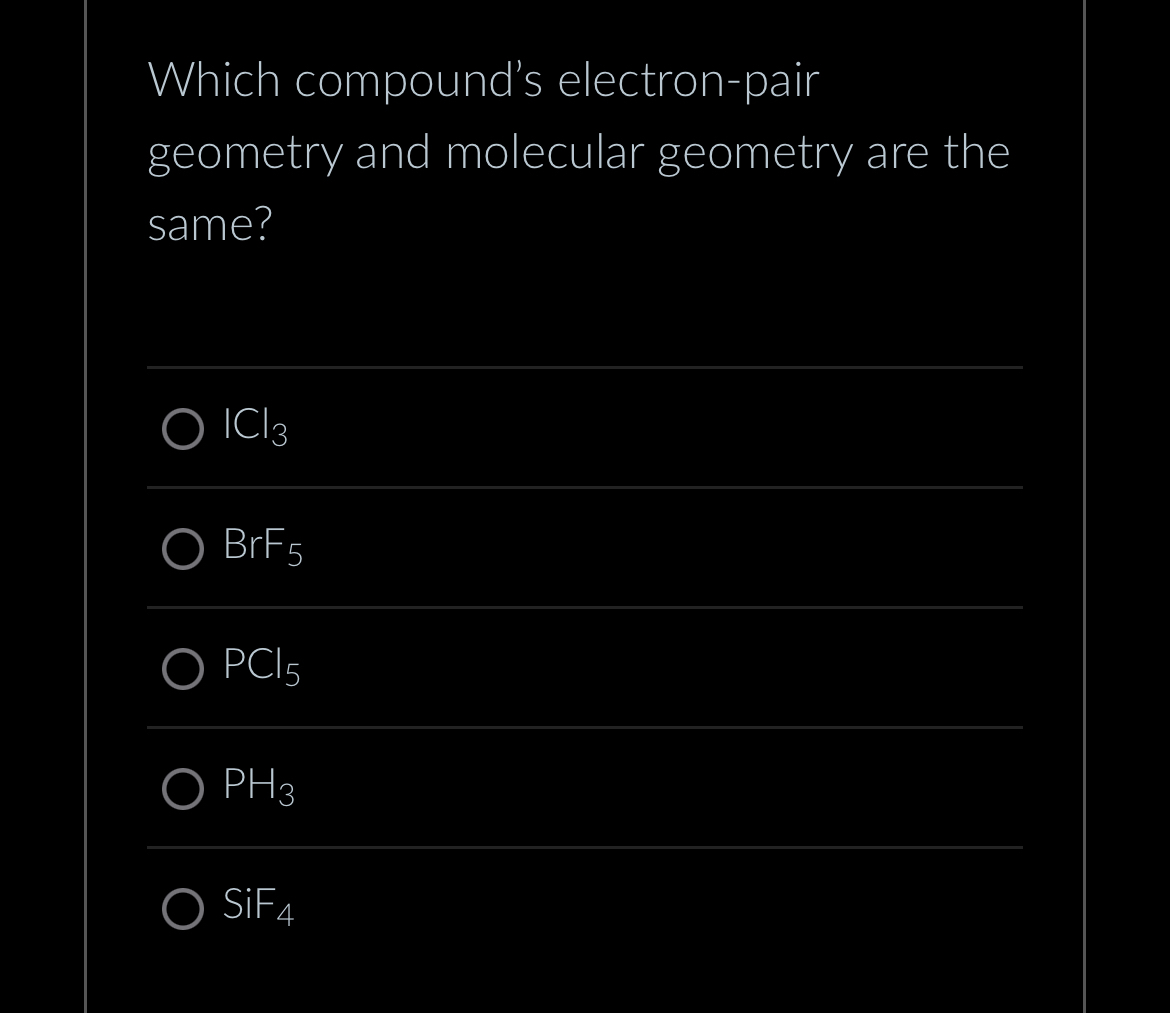Click the PH3 answer label
Screen dimensions: 1170x1013
(257, 786)
